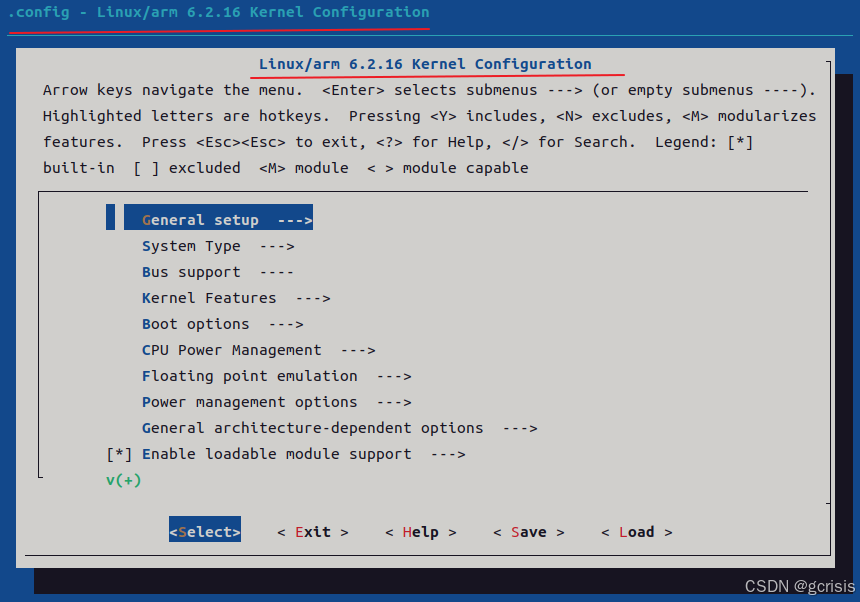Open Enable loadable module support submenu

[303, 454]
